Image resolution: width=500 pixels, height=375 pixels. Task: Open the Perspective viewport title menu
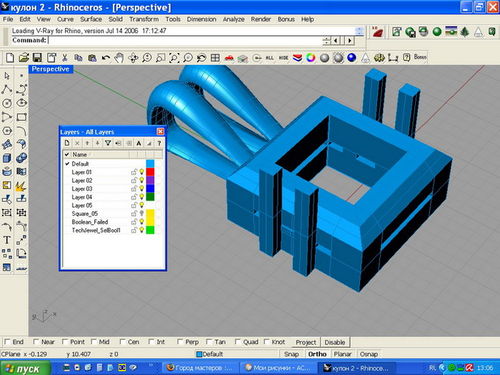(50, 69)
